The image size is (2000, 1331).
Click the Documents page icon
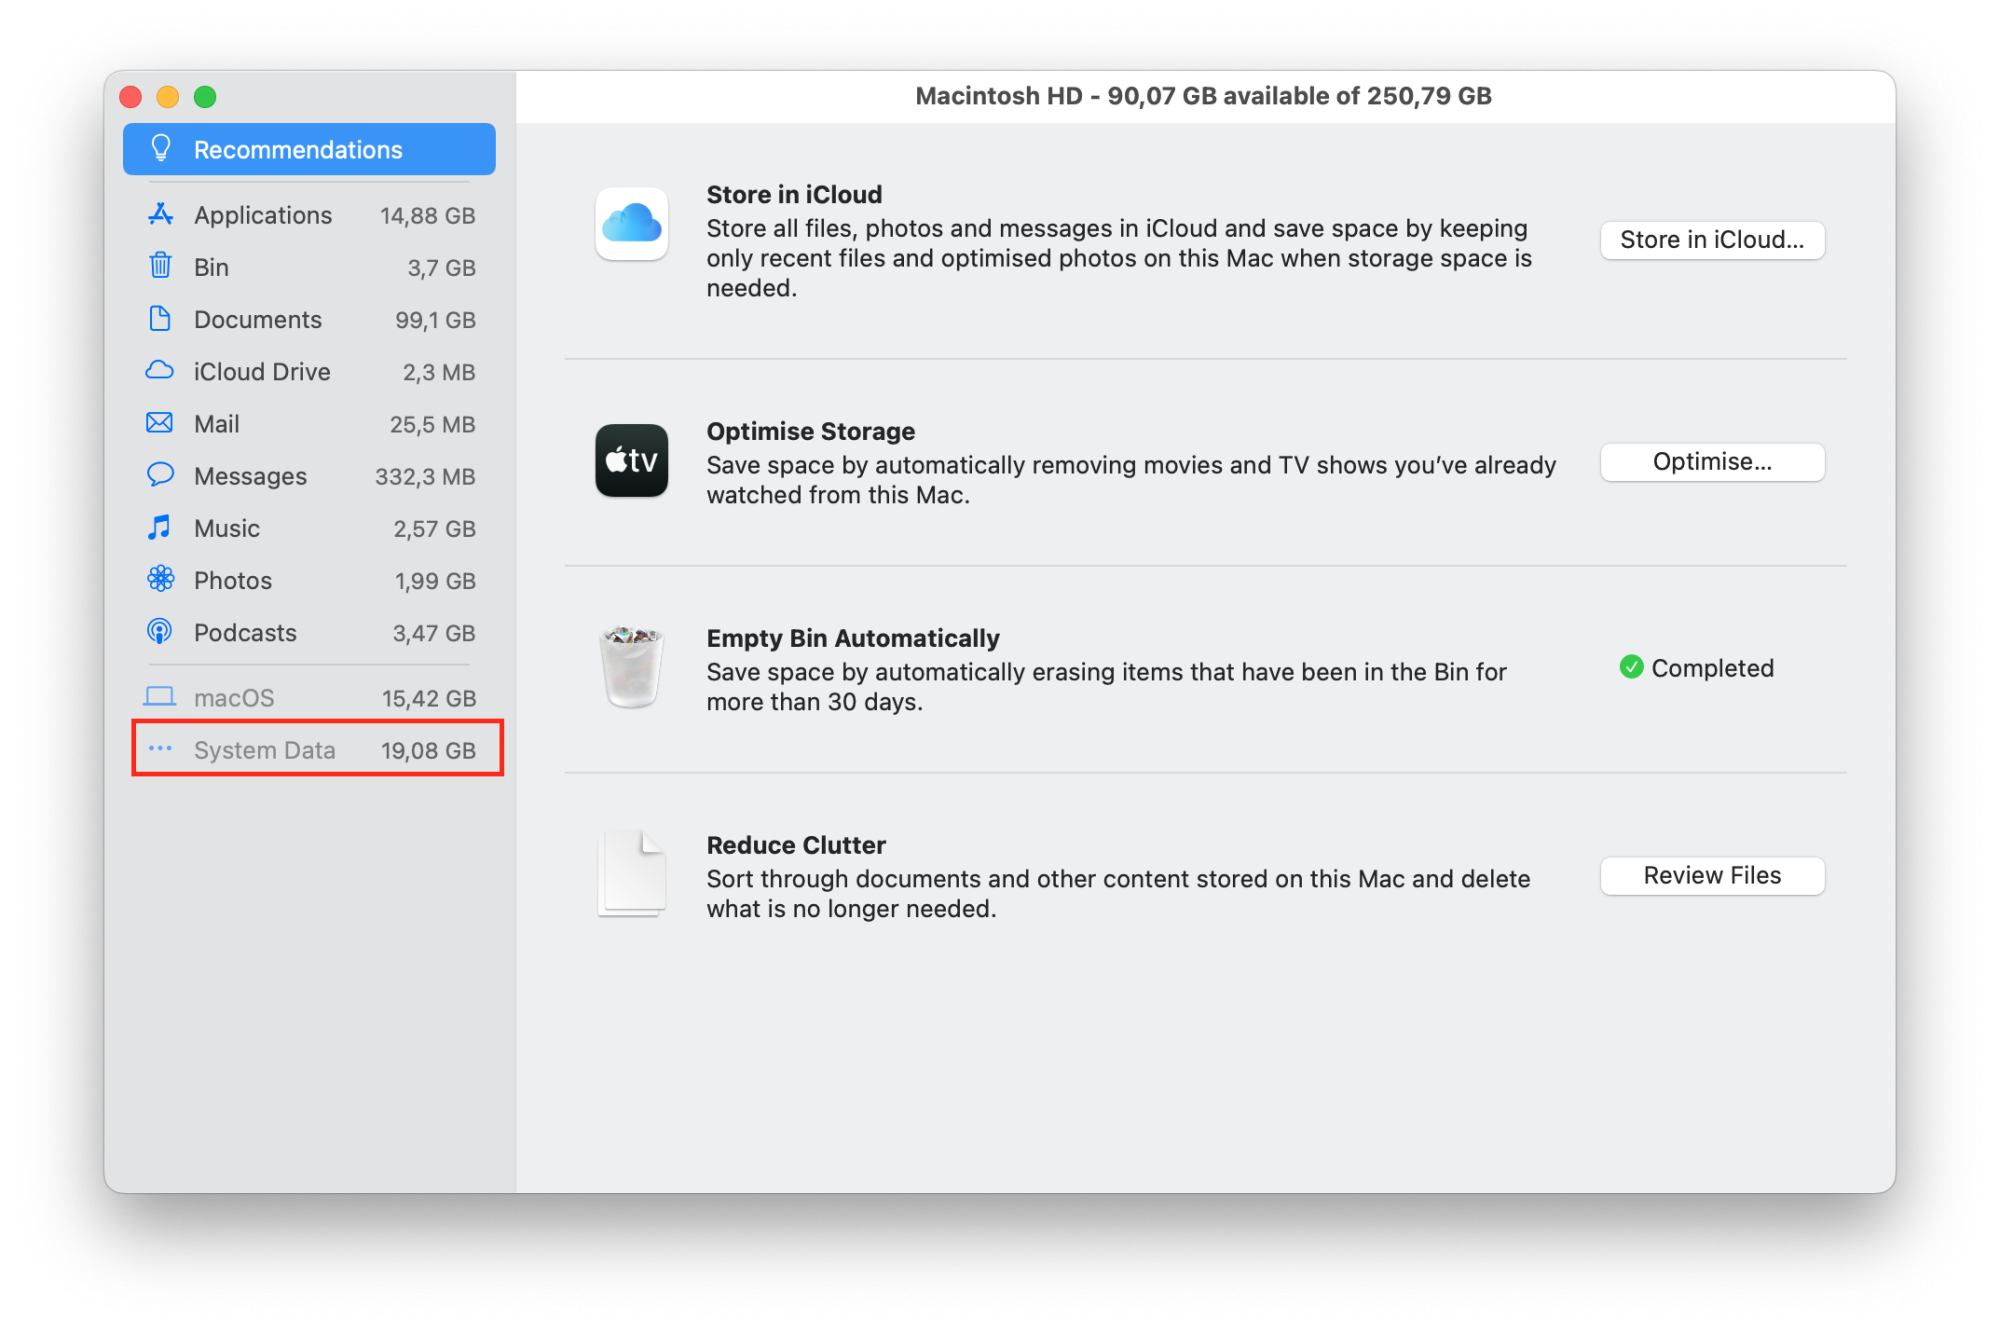pyautogui.click(x=160, y=319)
